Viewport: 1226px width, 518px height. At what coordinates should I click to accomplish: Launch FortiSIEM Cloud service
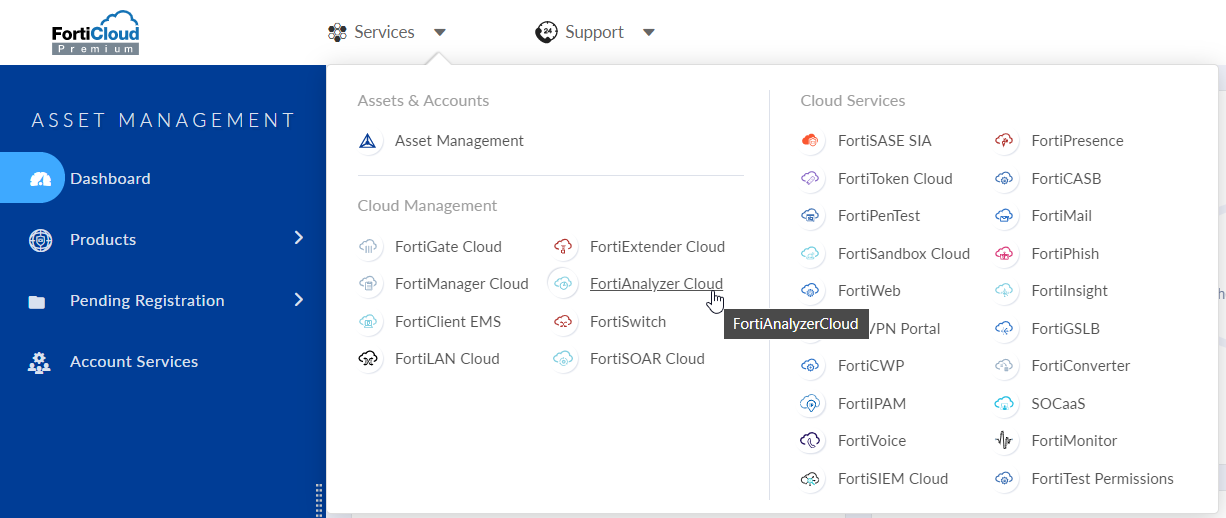click(892, 479)
